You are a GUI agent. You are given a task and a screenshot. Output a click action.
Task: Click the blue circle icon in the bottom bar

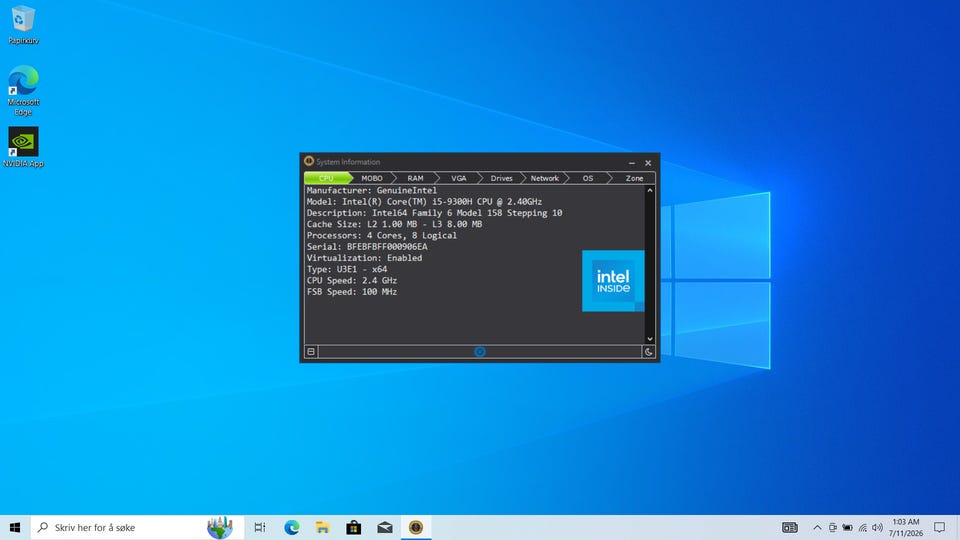pyautogui.click(x=480, y=352)
